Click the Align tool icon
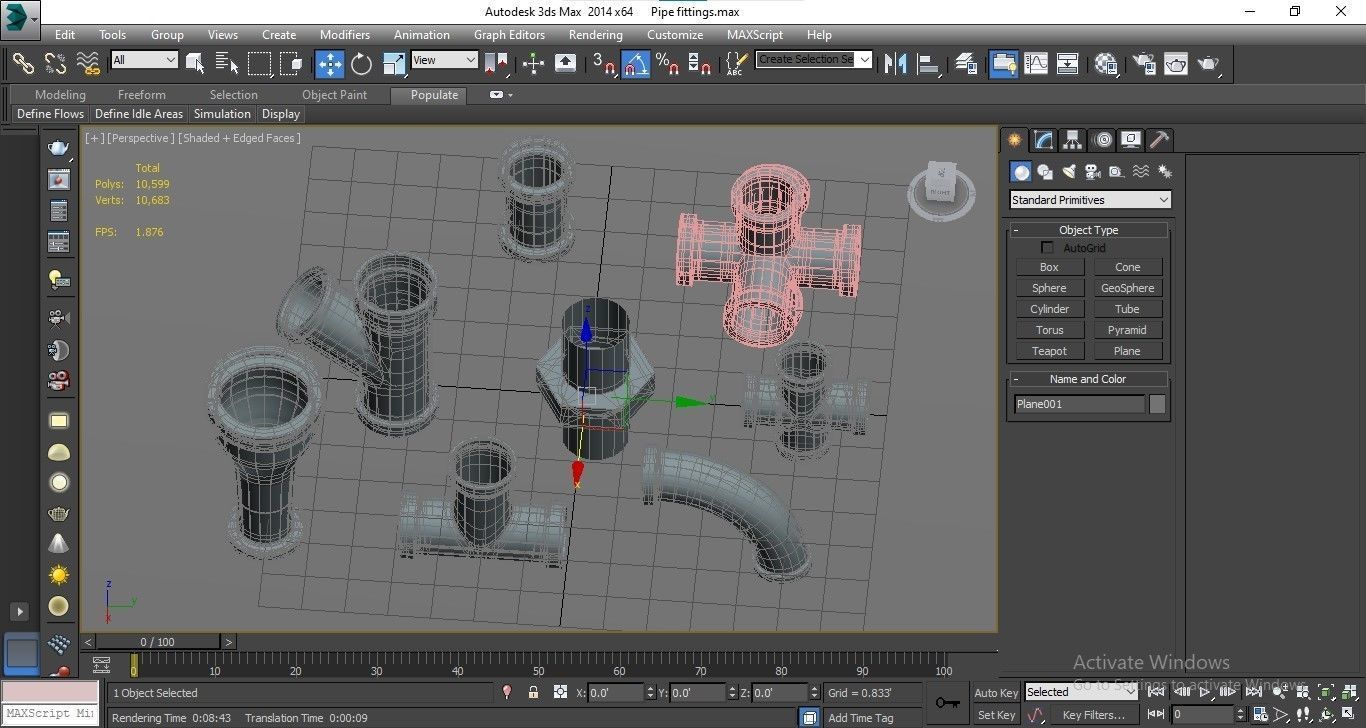The height and width of the screenshot is (728, 1366). point(929,64)
